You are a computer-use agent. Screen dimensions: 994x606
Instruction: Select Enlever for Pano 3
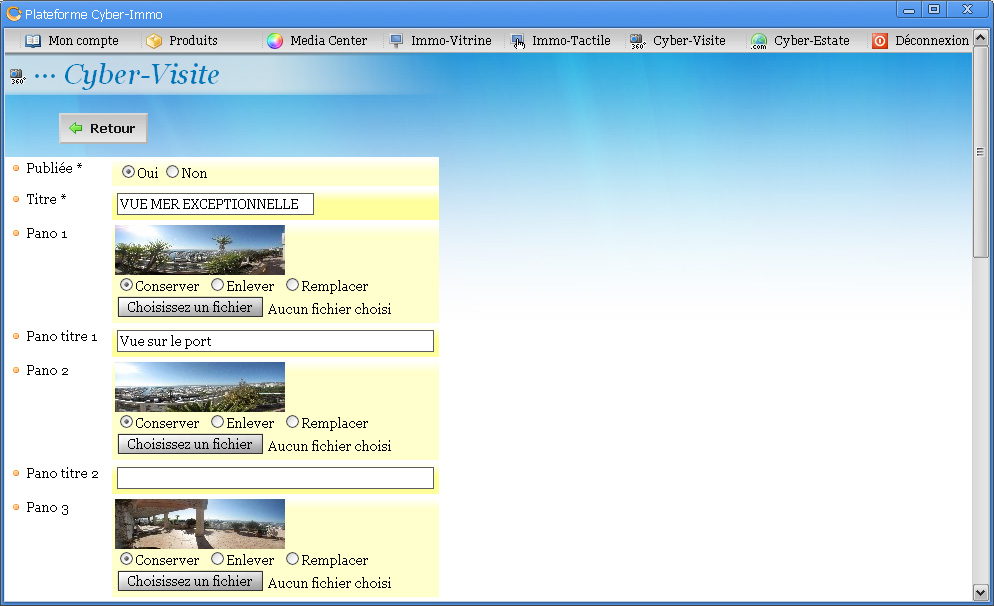click(217, 558)
